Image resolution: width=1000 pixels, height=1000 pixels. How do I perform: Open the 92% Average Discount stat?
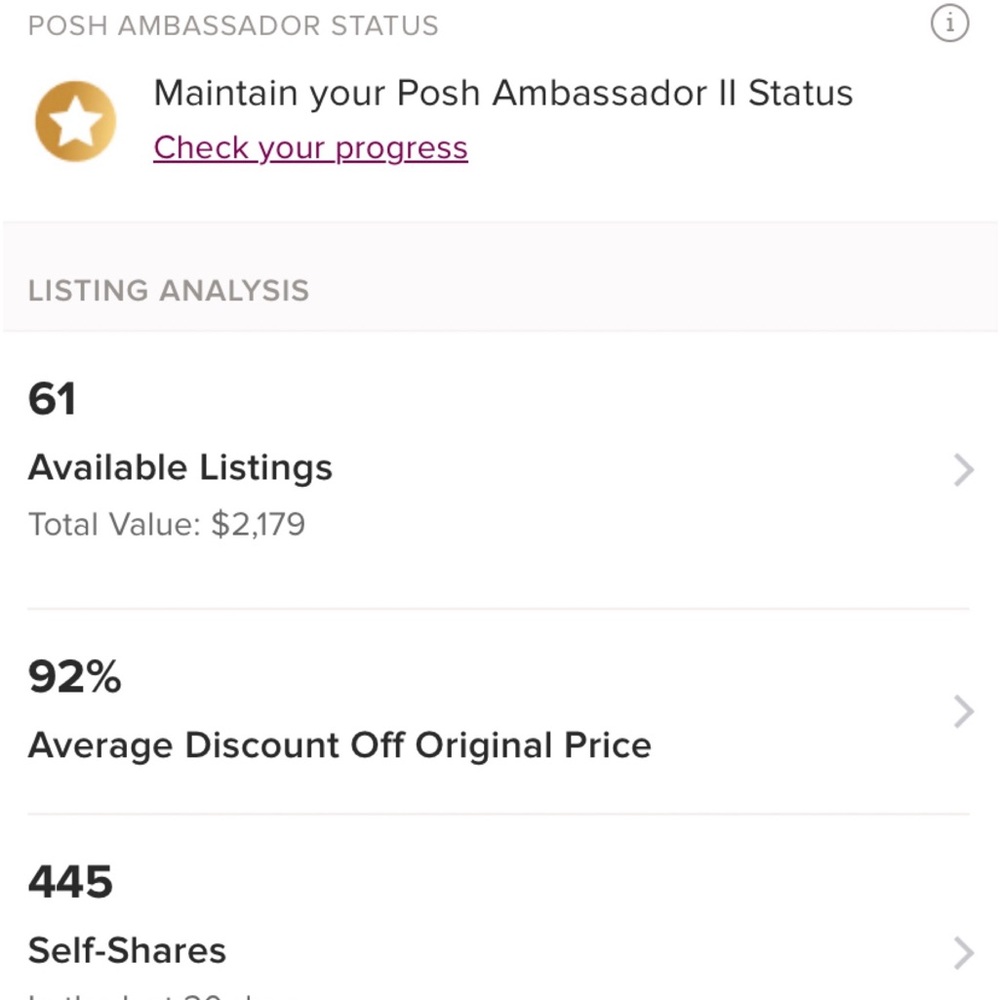point(400,710)
